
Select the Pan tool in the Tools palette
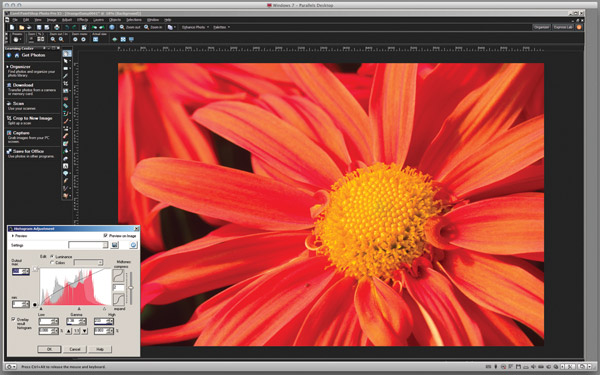(66, 54)
